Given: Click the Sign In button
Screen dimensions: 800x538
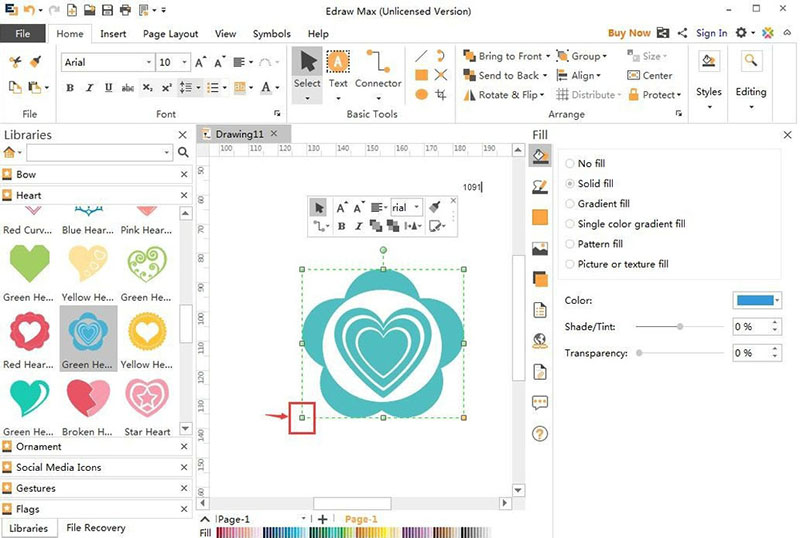Looking at the screenshot, I should pos(711,33).
